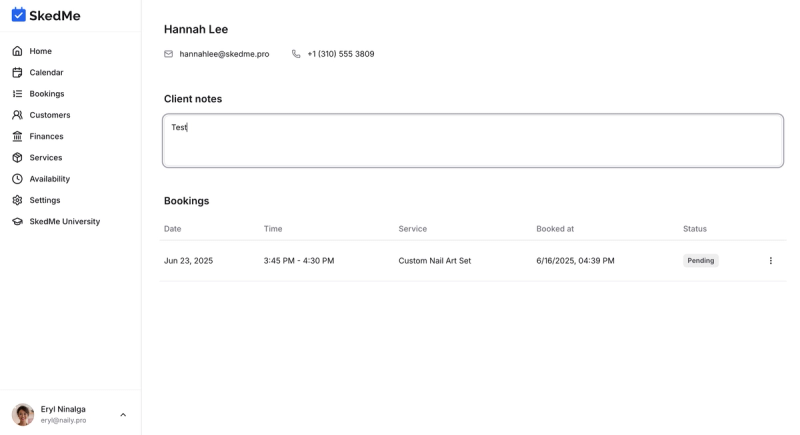Focus the Client notes text box

pyautogui.click(x=473, y=141)
